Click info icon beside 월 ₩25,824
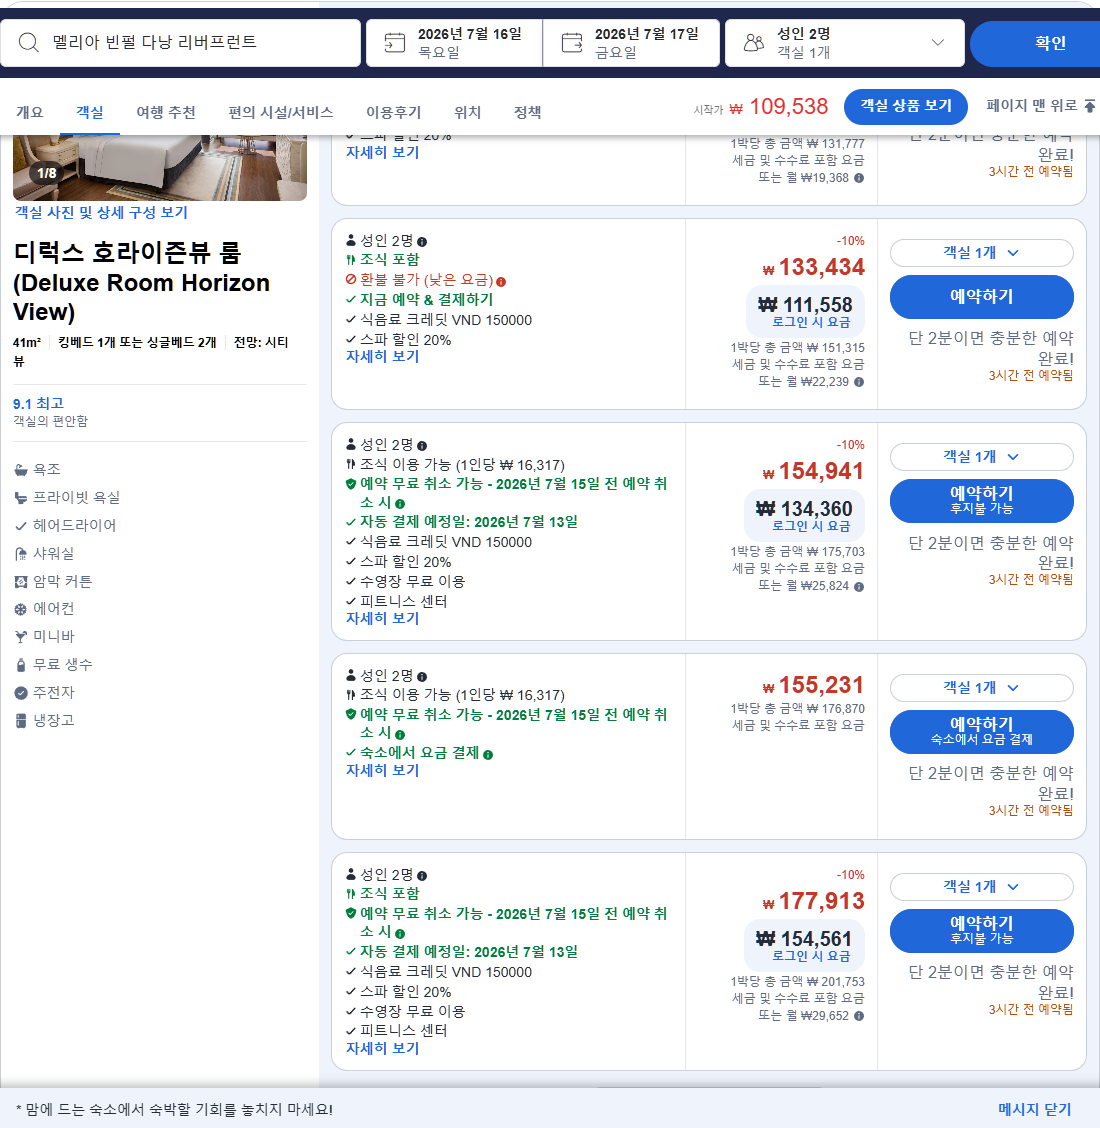 pyautogui.click(x=859, y=586)
